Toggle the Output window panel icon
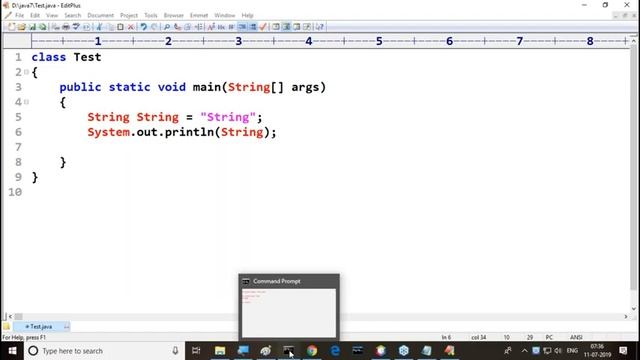 tap(296, 27)
